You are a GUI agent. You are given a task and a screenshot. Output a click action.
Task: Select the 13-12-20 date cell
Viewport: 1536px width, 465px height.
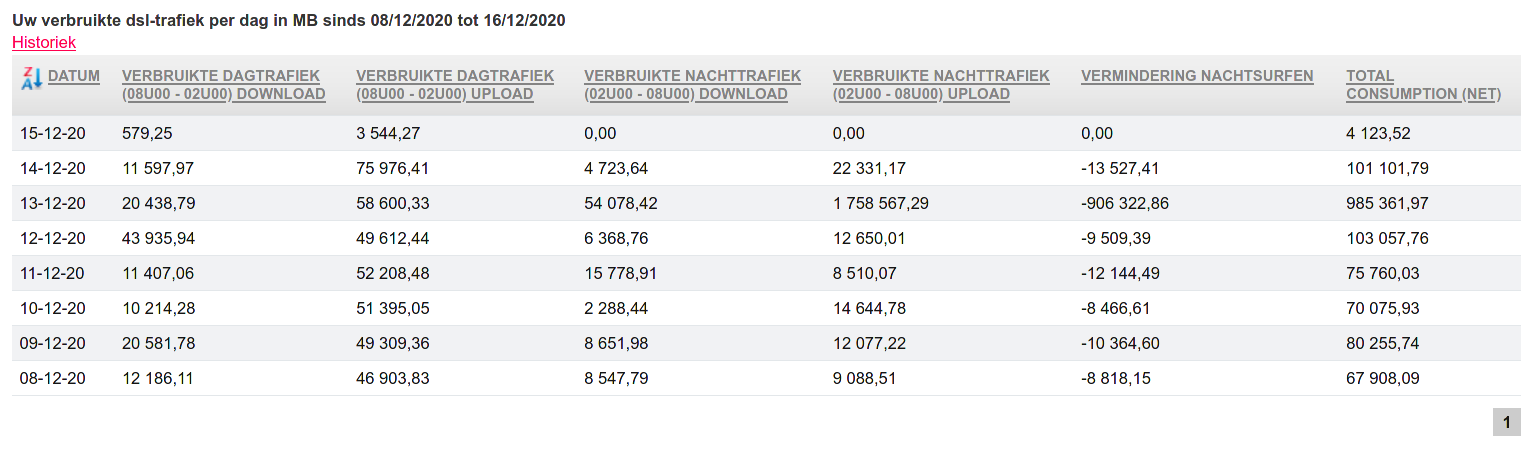click(53, 203)
